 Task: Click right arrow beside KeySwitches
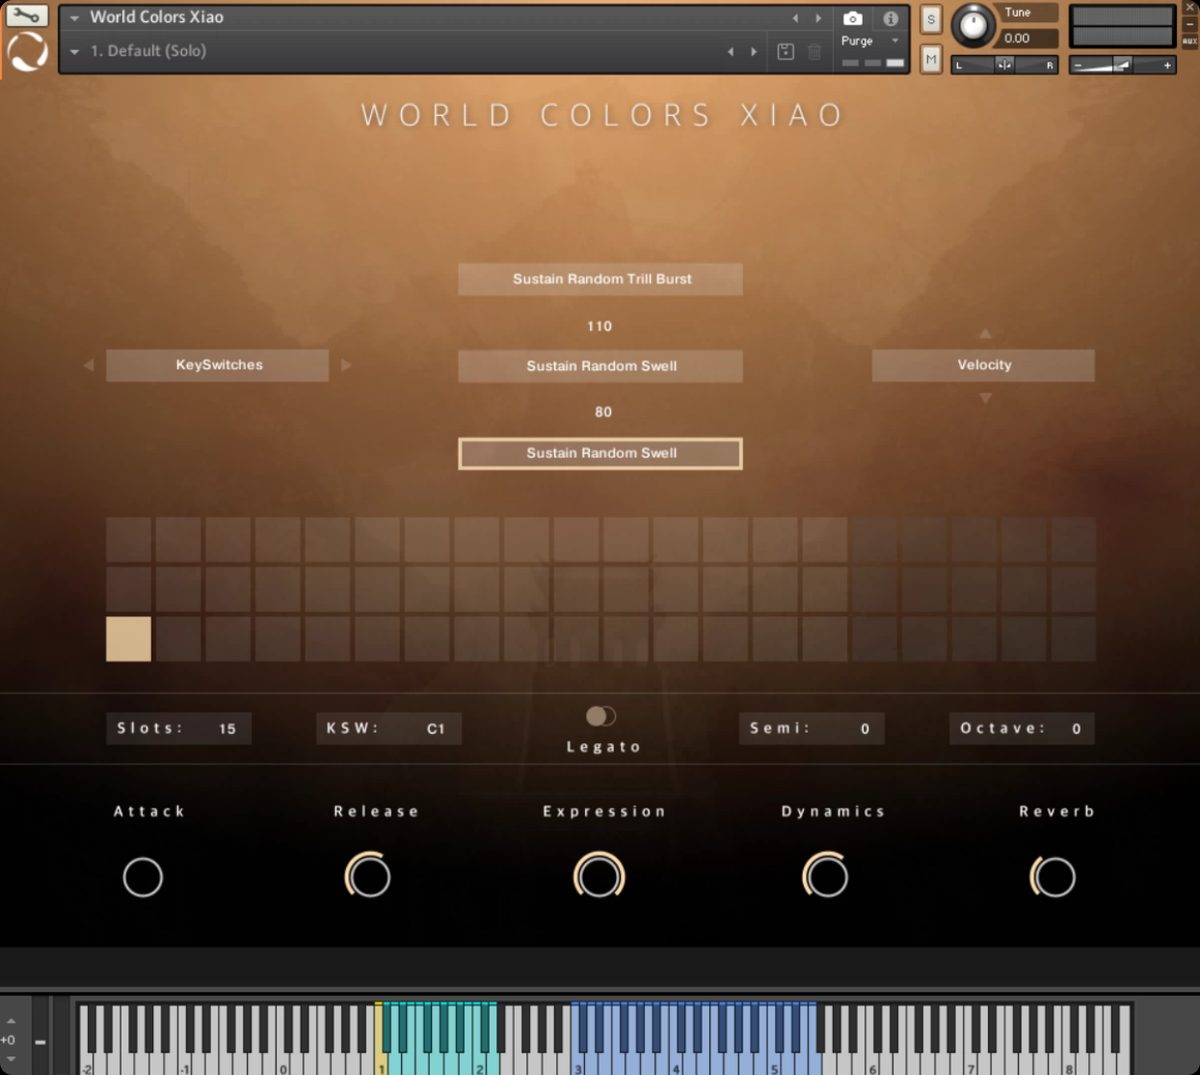coord(346,365)
